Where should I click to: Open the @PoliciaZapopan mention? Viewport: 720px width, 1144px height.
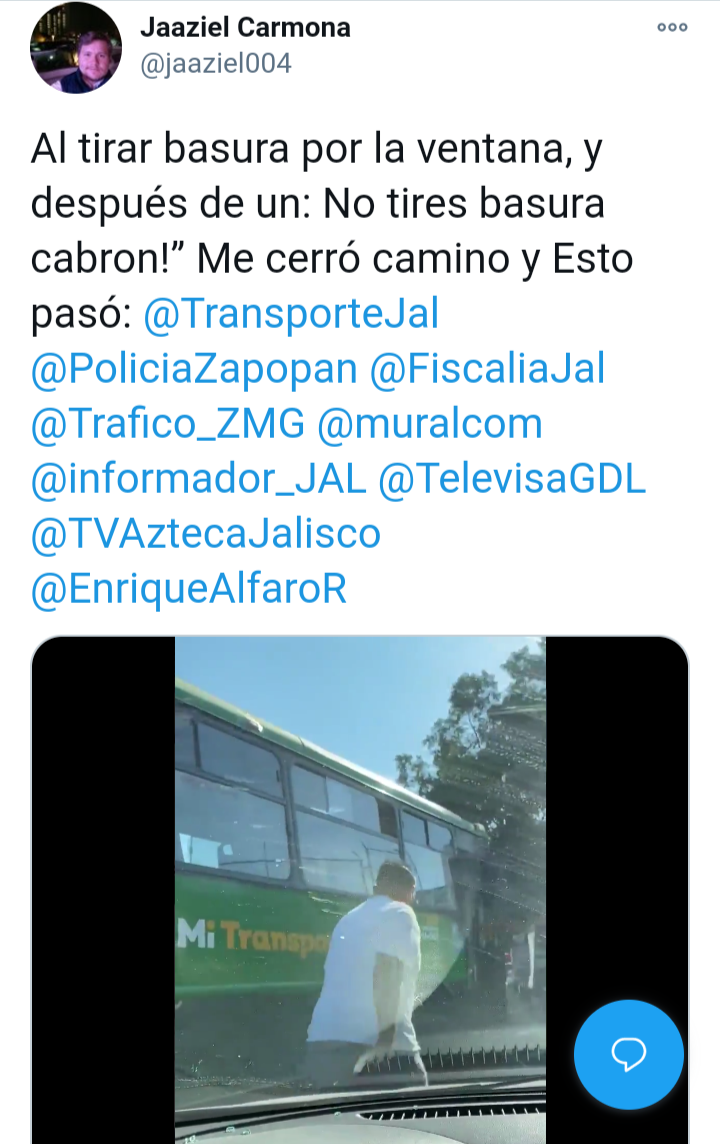pyautogui.click(x=194, y=368)
